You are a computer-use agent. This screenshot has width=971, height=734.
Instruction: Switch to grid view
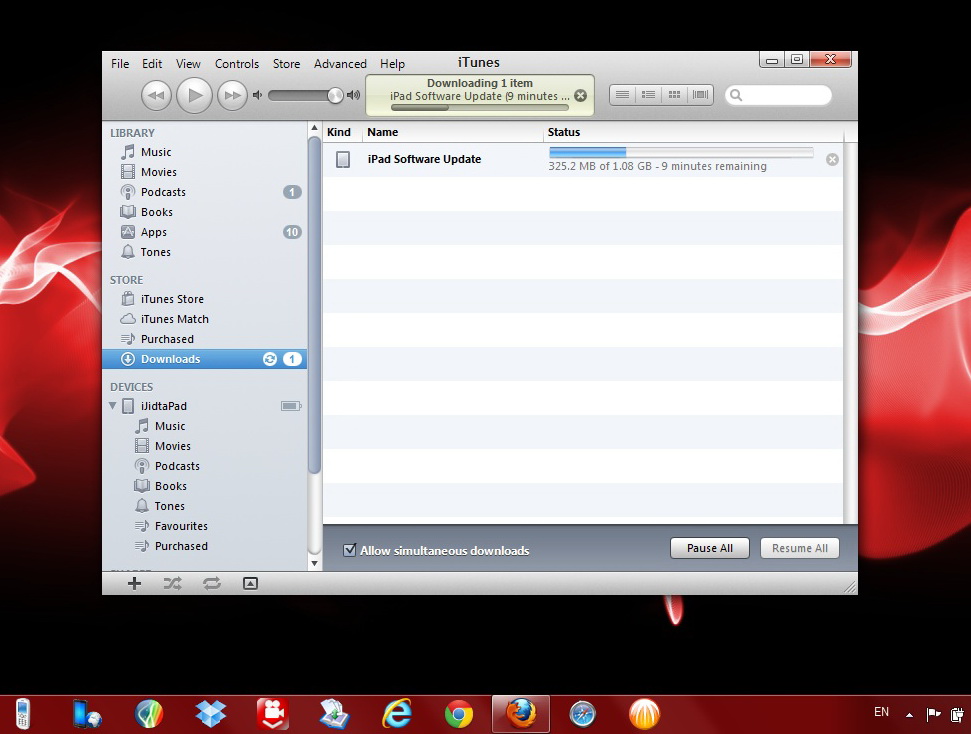[x=674, y=95]
